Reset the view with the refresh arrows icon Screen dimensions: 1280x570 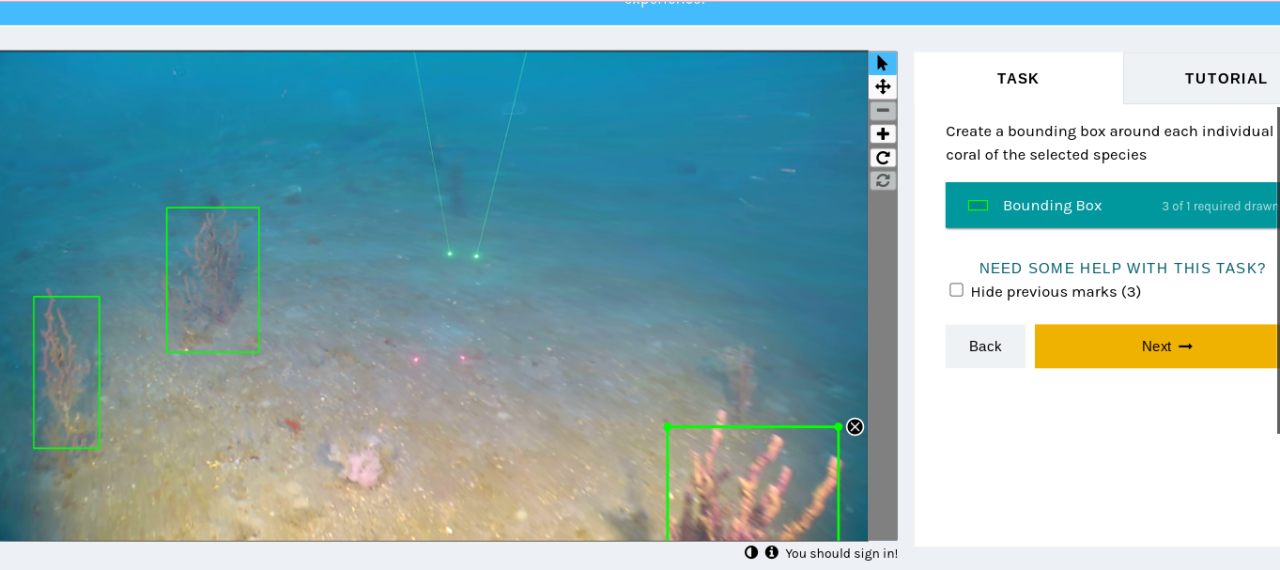(x=883, y=181)
